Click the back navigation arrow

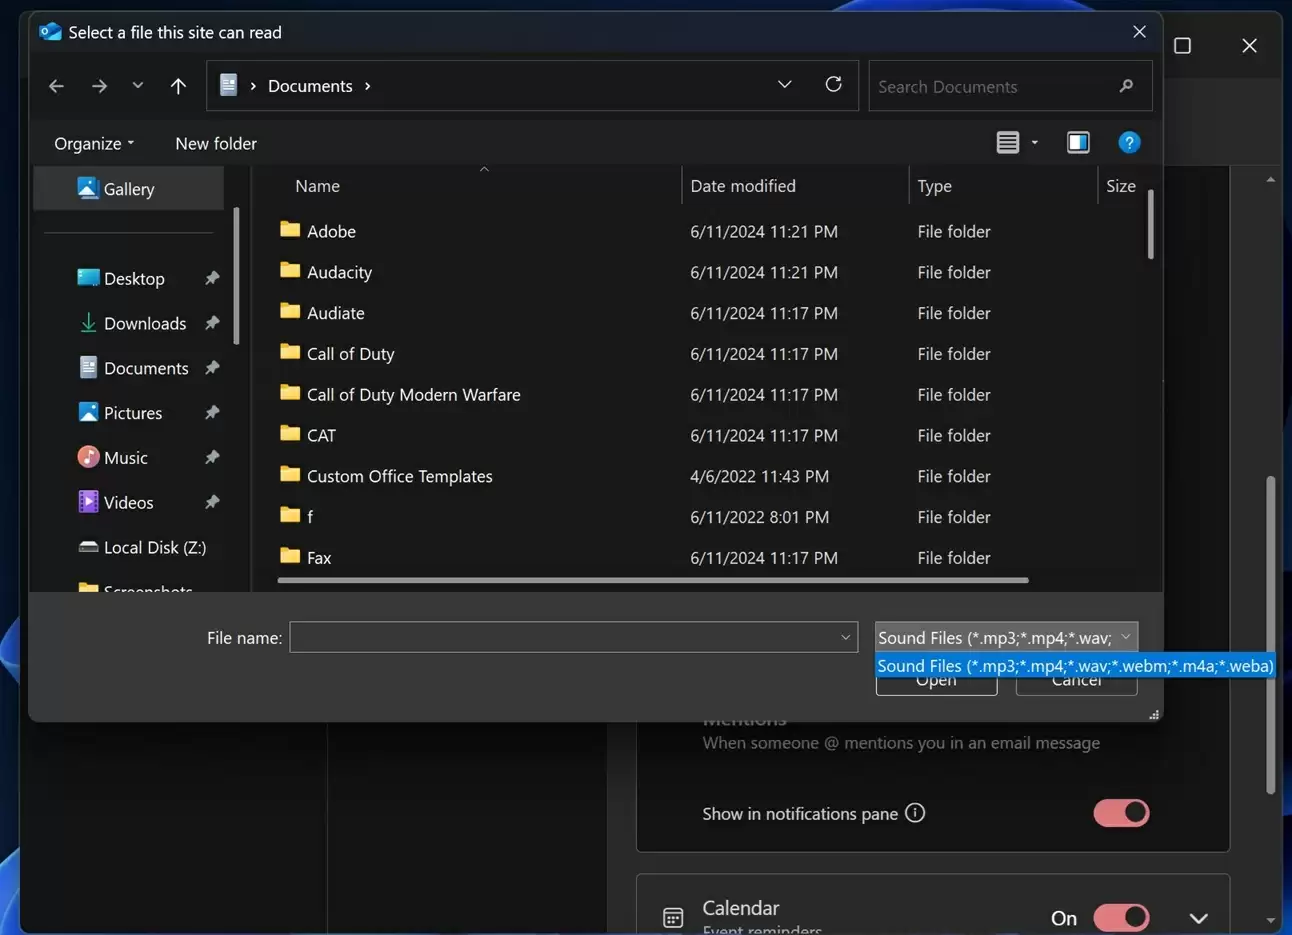point(56,85)
